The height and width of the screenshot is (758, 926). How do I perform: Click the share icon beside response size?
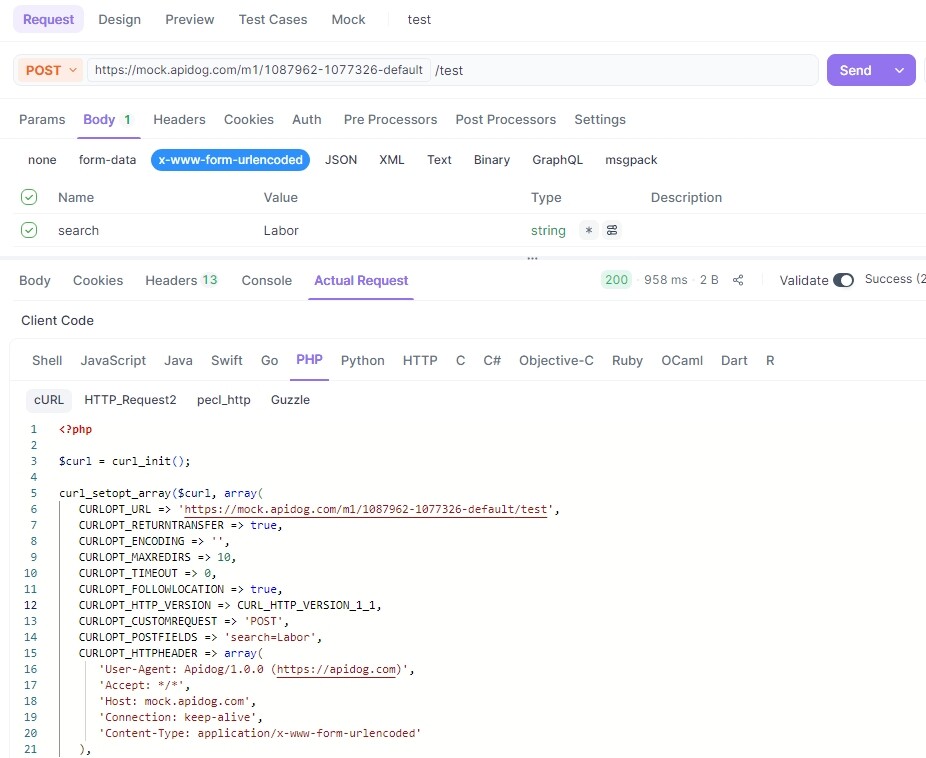coord(738,280)
